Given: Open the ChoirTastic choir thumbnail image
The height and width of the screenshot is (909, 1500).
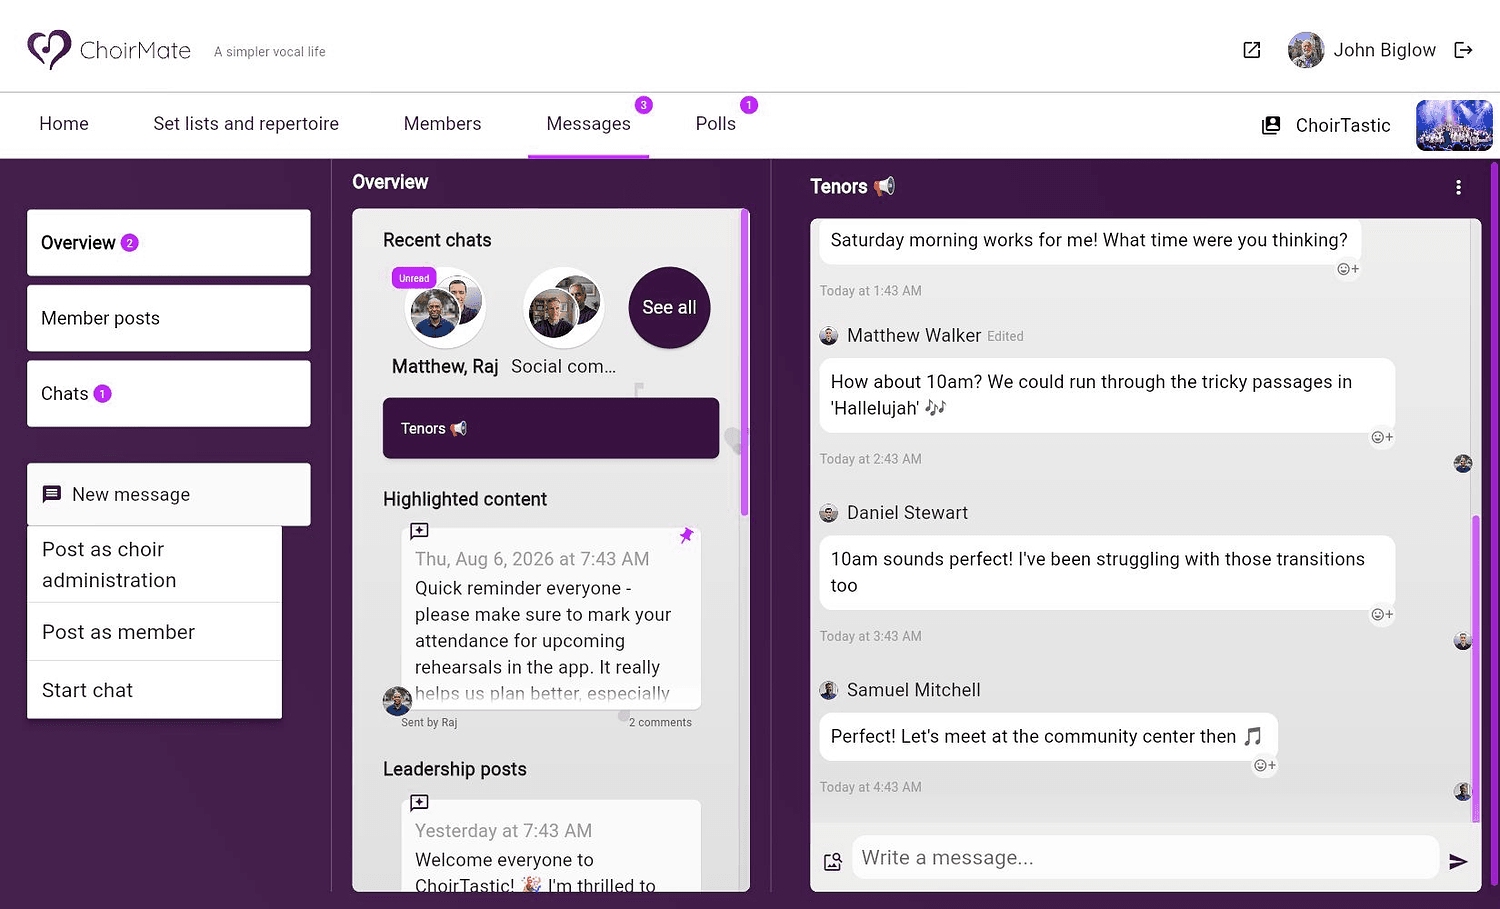Looking at the screenshot, I should (1454, 125).
